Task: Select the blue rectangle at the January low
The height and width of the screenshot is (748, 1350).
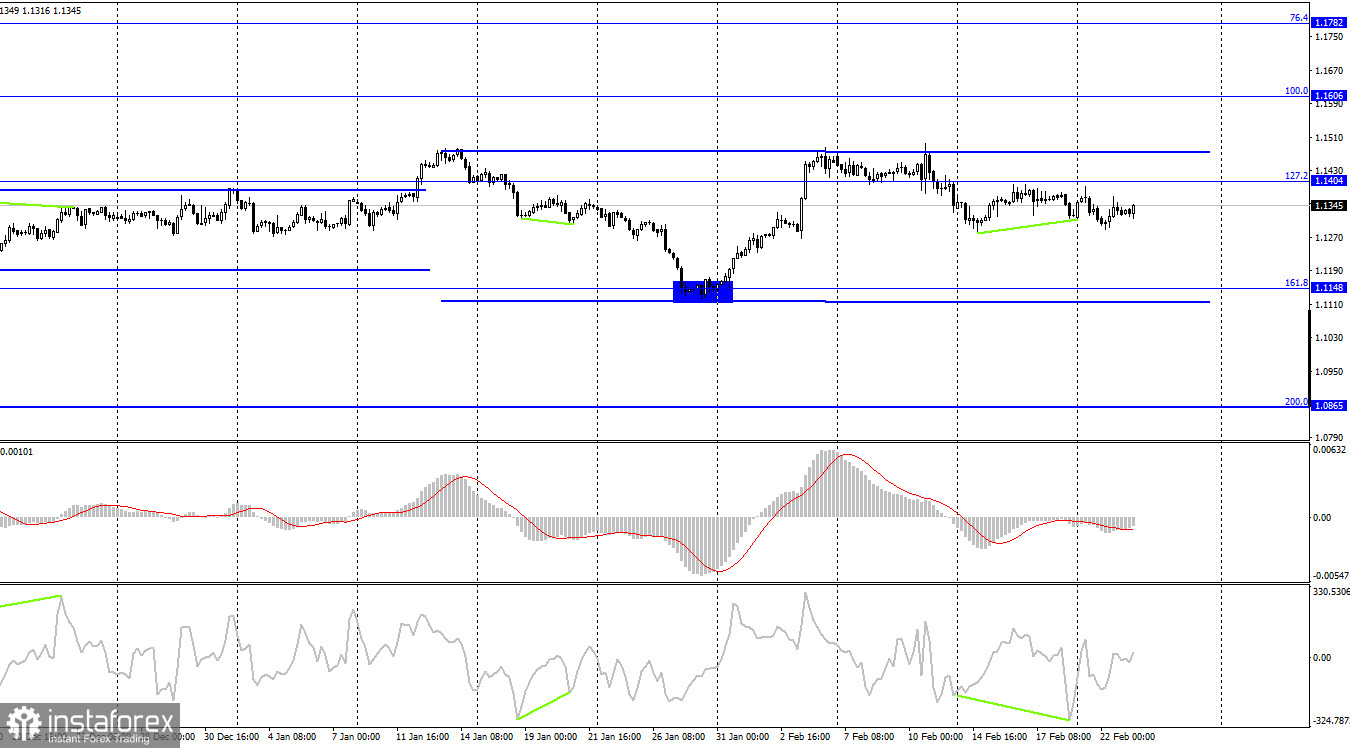Action: 703,291
